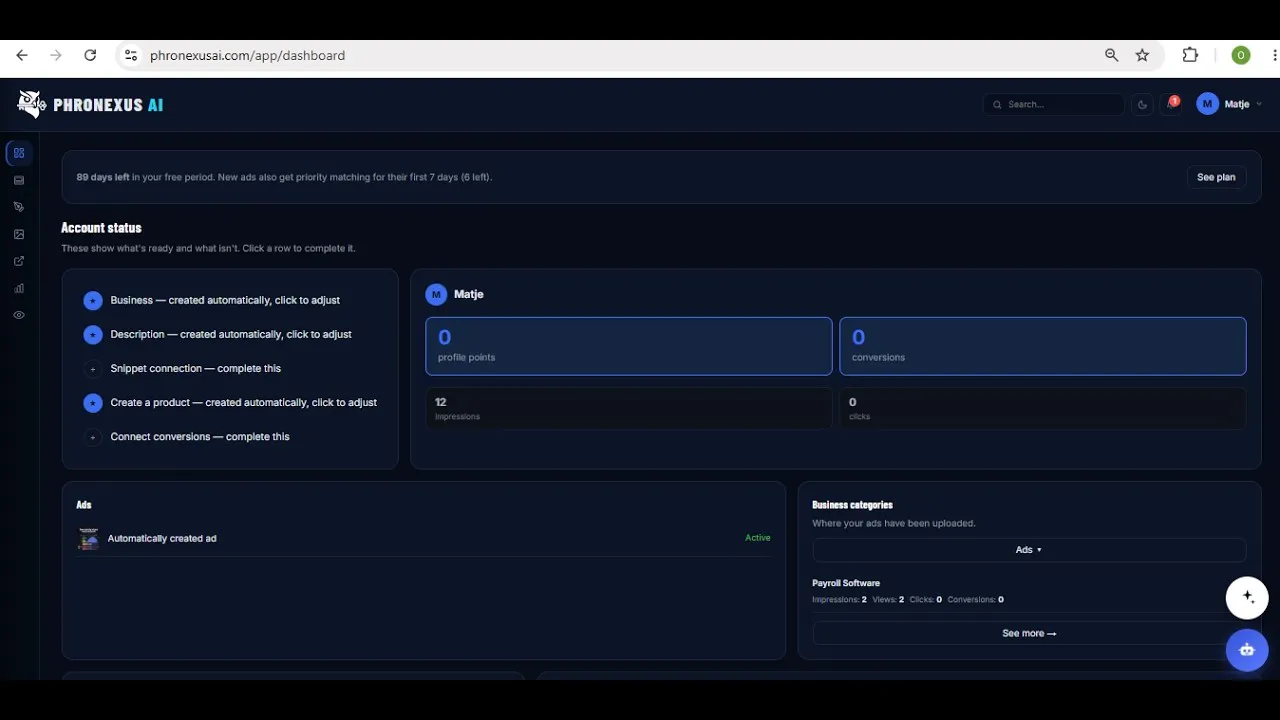Click the zoom magnifier icon in address bar

1111,56
